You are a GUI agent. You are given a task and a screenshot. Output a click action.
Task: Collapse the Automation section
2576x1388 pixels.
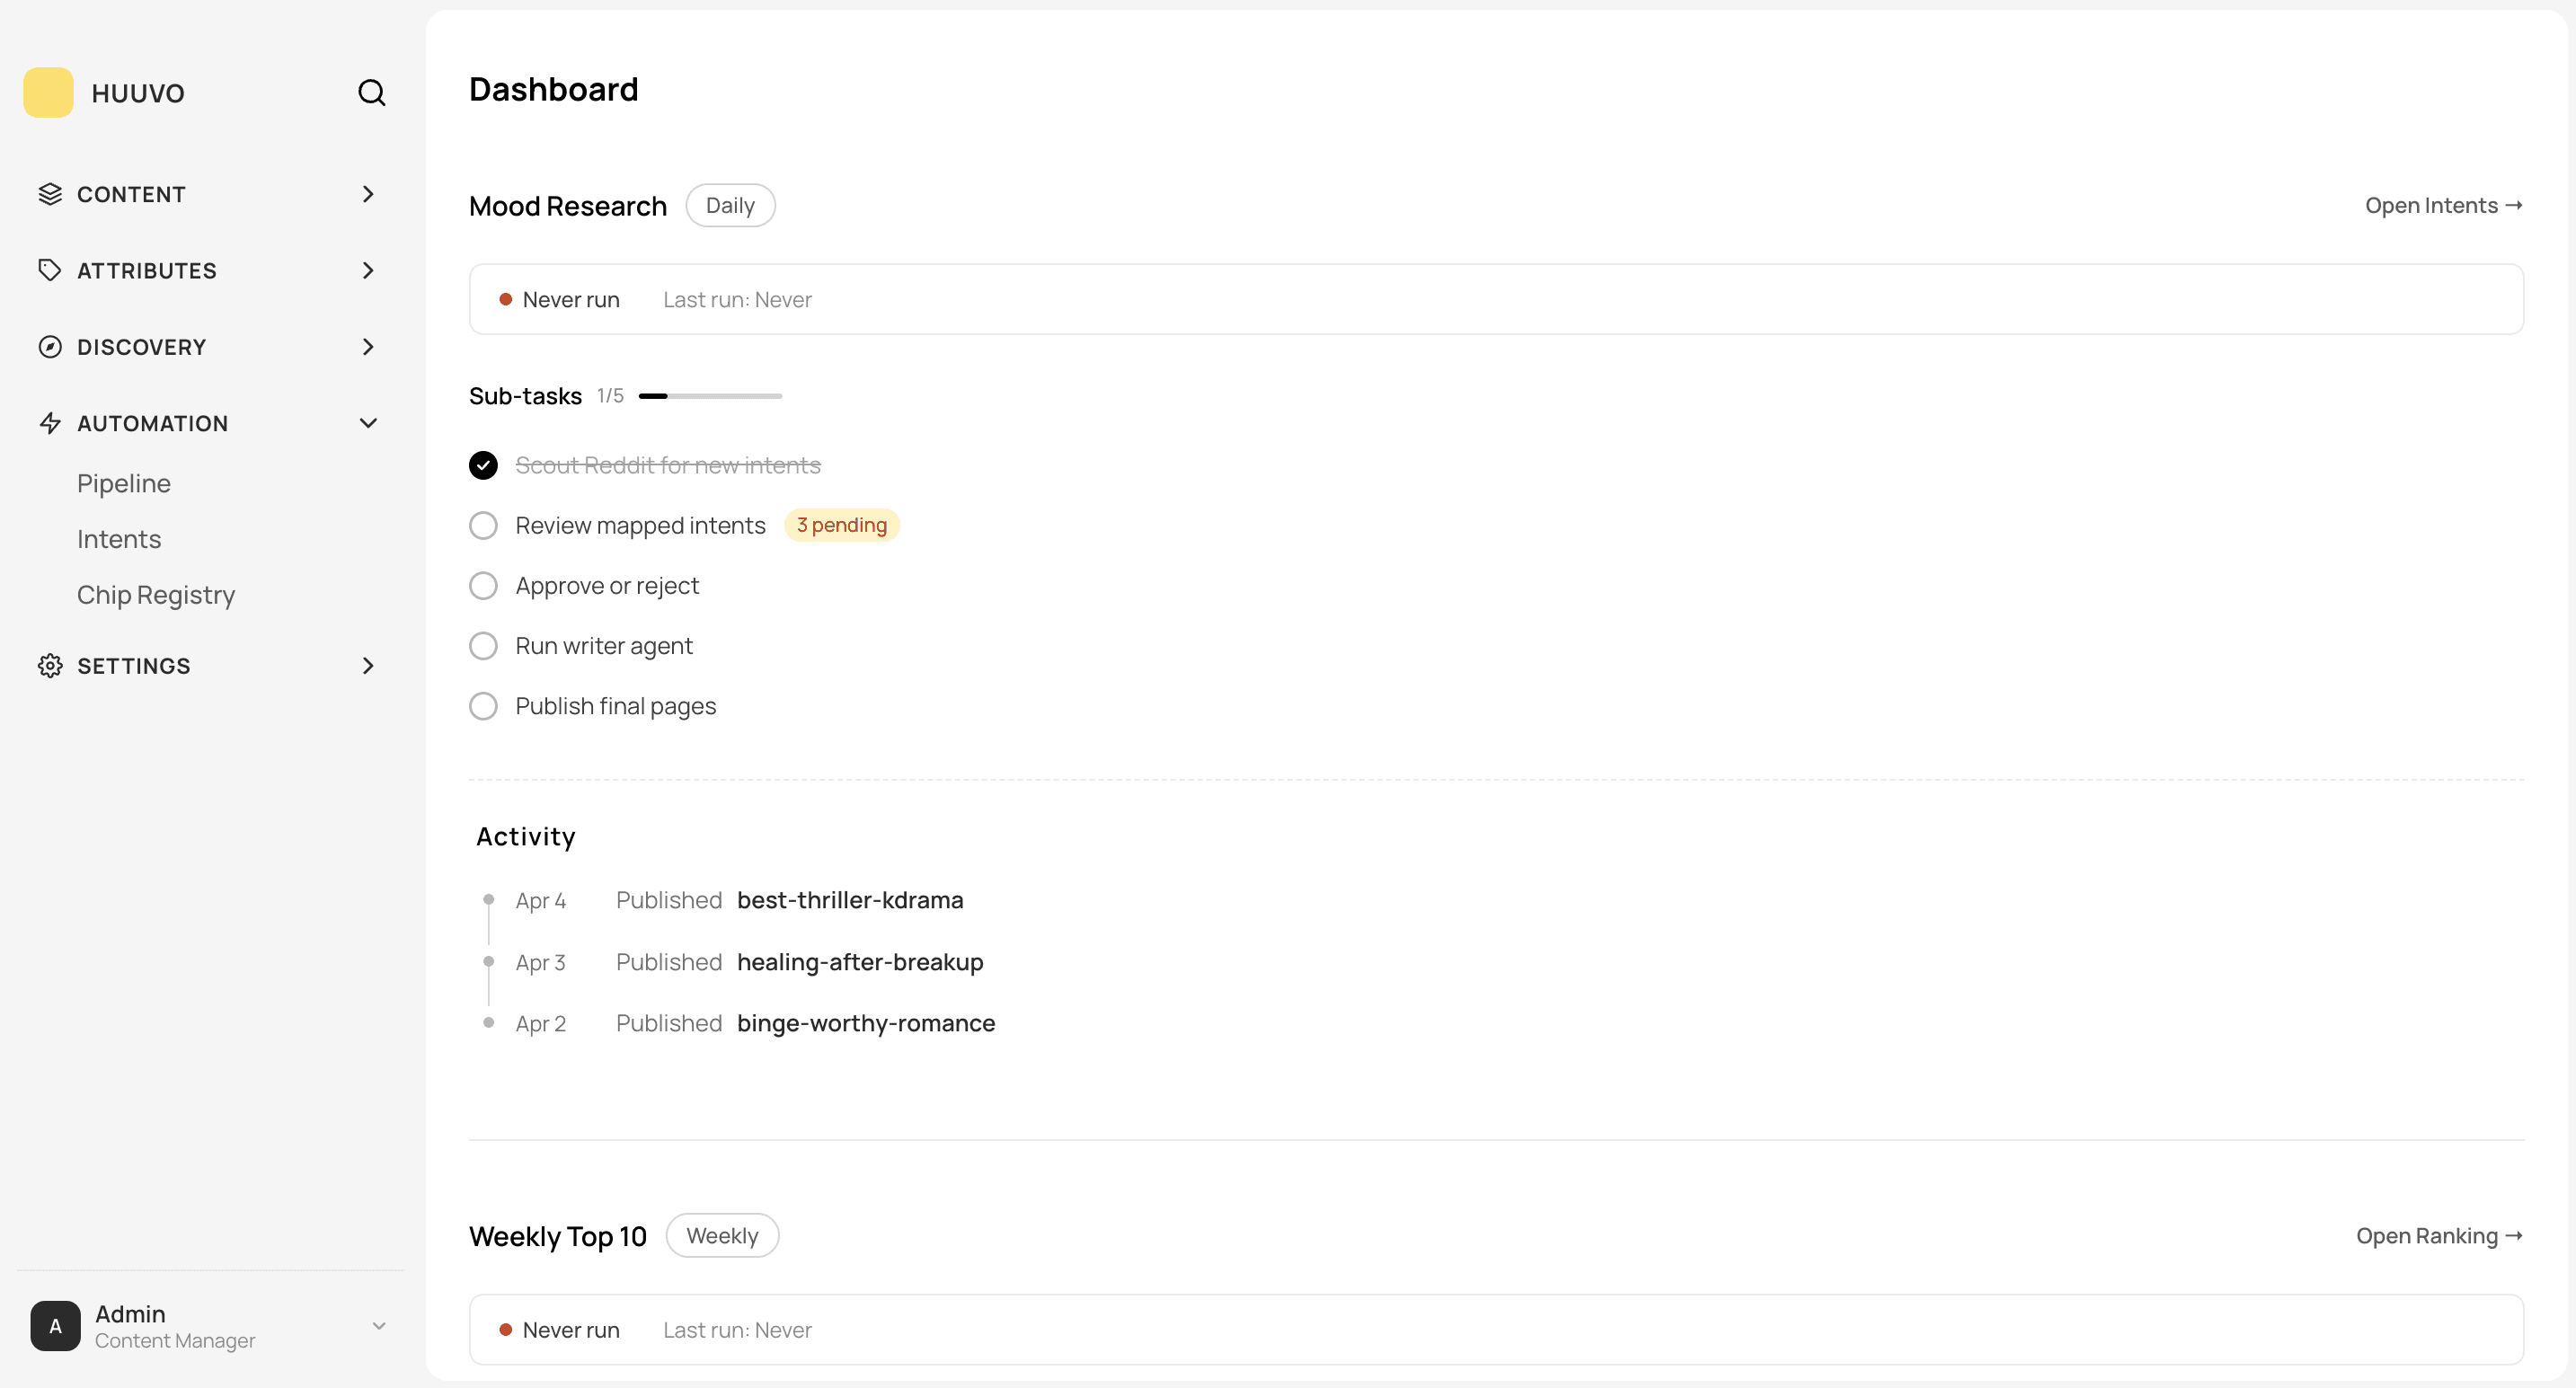(x=368, y=422)
